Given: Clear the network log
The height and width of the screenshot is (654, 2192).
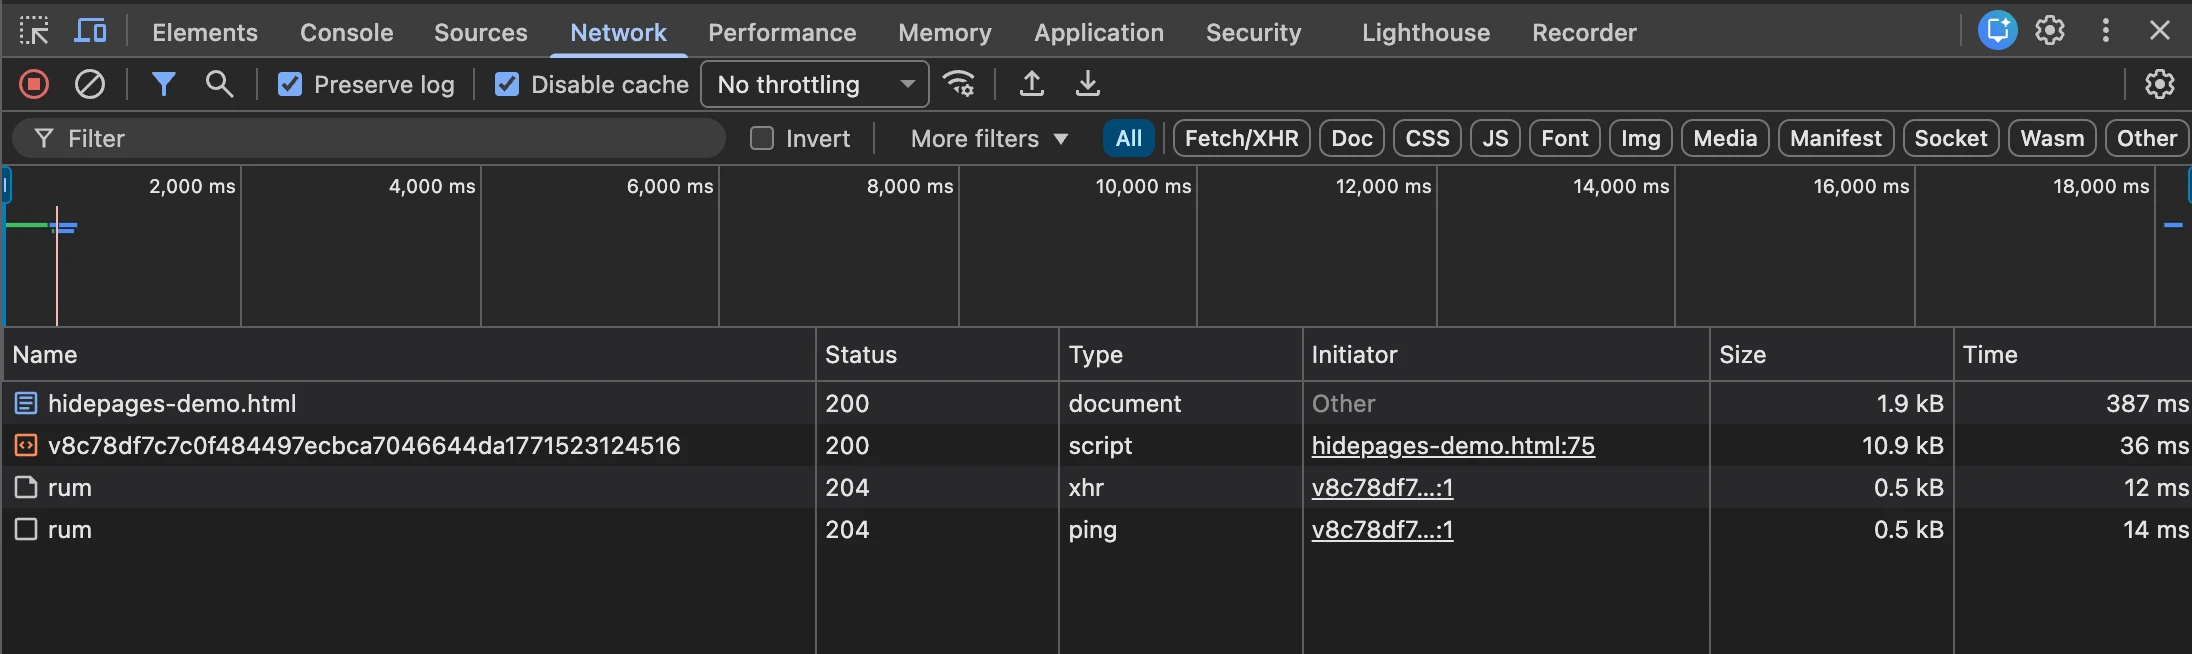Looking at the screenshot, I should (x=90, y=84).
